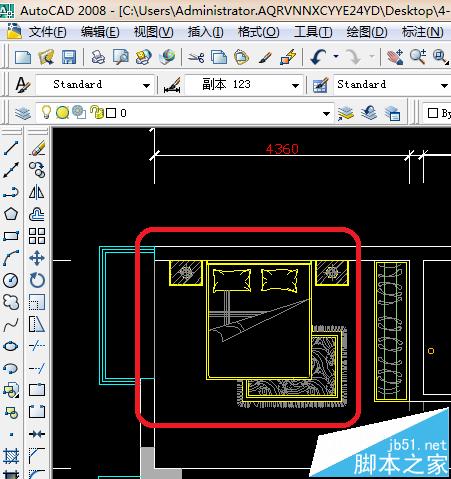Activate the Pan hand tool
451x479 pixels.
pyautogui.click(x=395, y=57)
